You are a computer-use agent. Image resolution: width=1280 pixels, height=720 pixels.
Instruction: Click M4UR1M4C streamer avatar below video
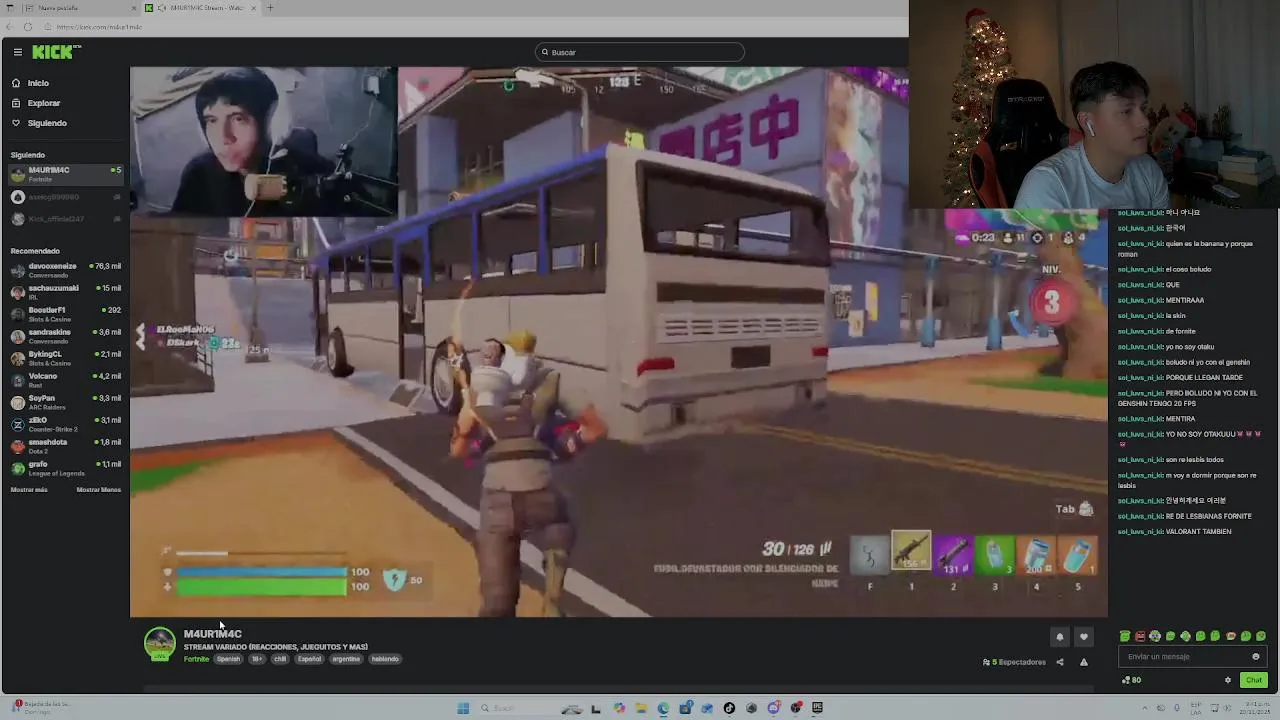(x=160, y=644)
